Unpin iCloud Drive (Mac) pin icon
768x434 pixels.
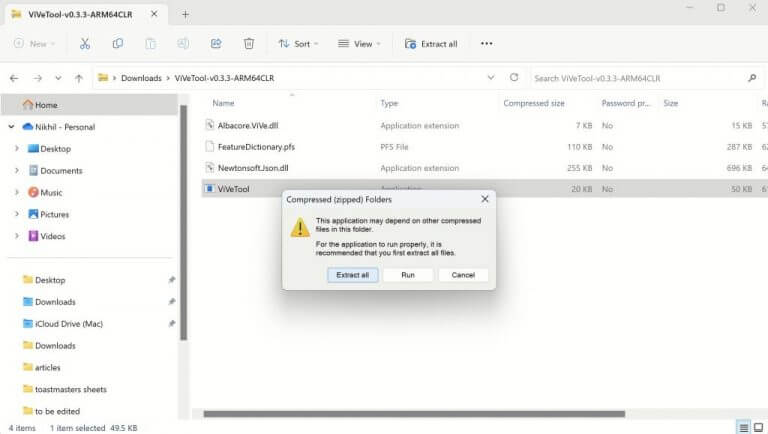[172, 323]
